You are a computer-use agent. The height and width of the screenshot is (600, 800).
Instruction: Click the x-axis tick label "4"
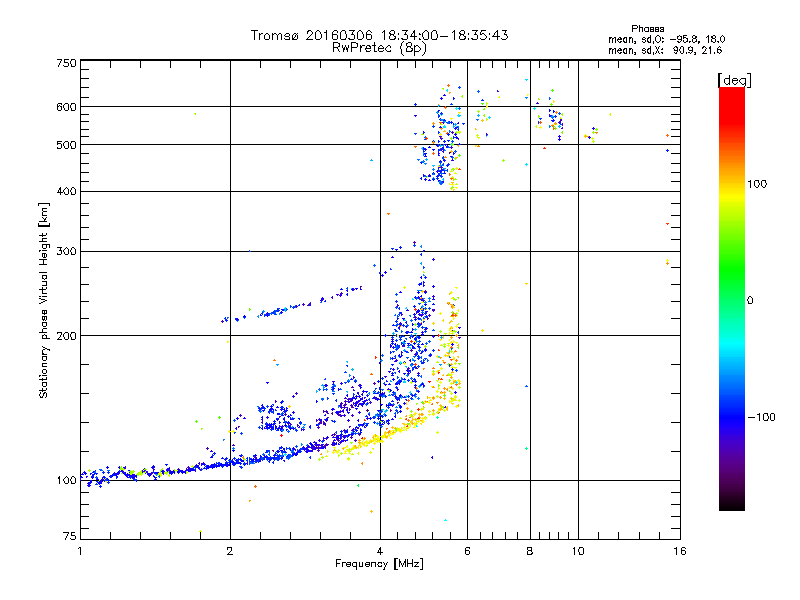pyautogui.click(x=380, y=551)
